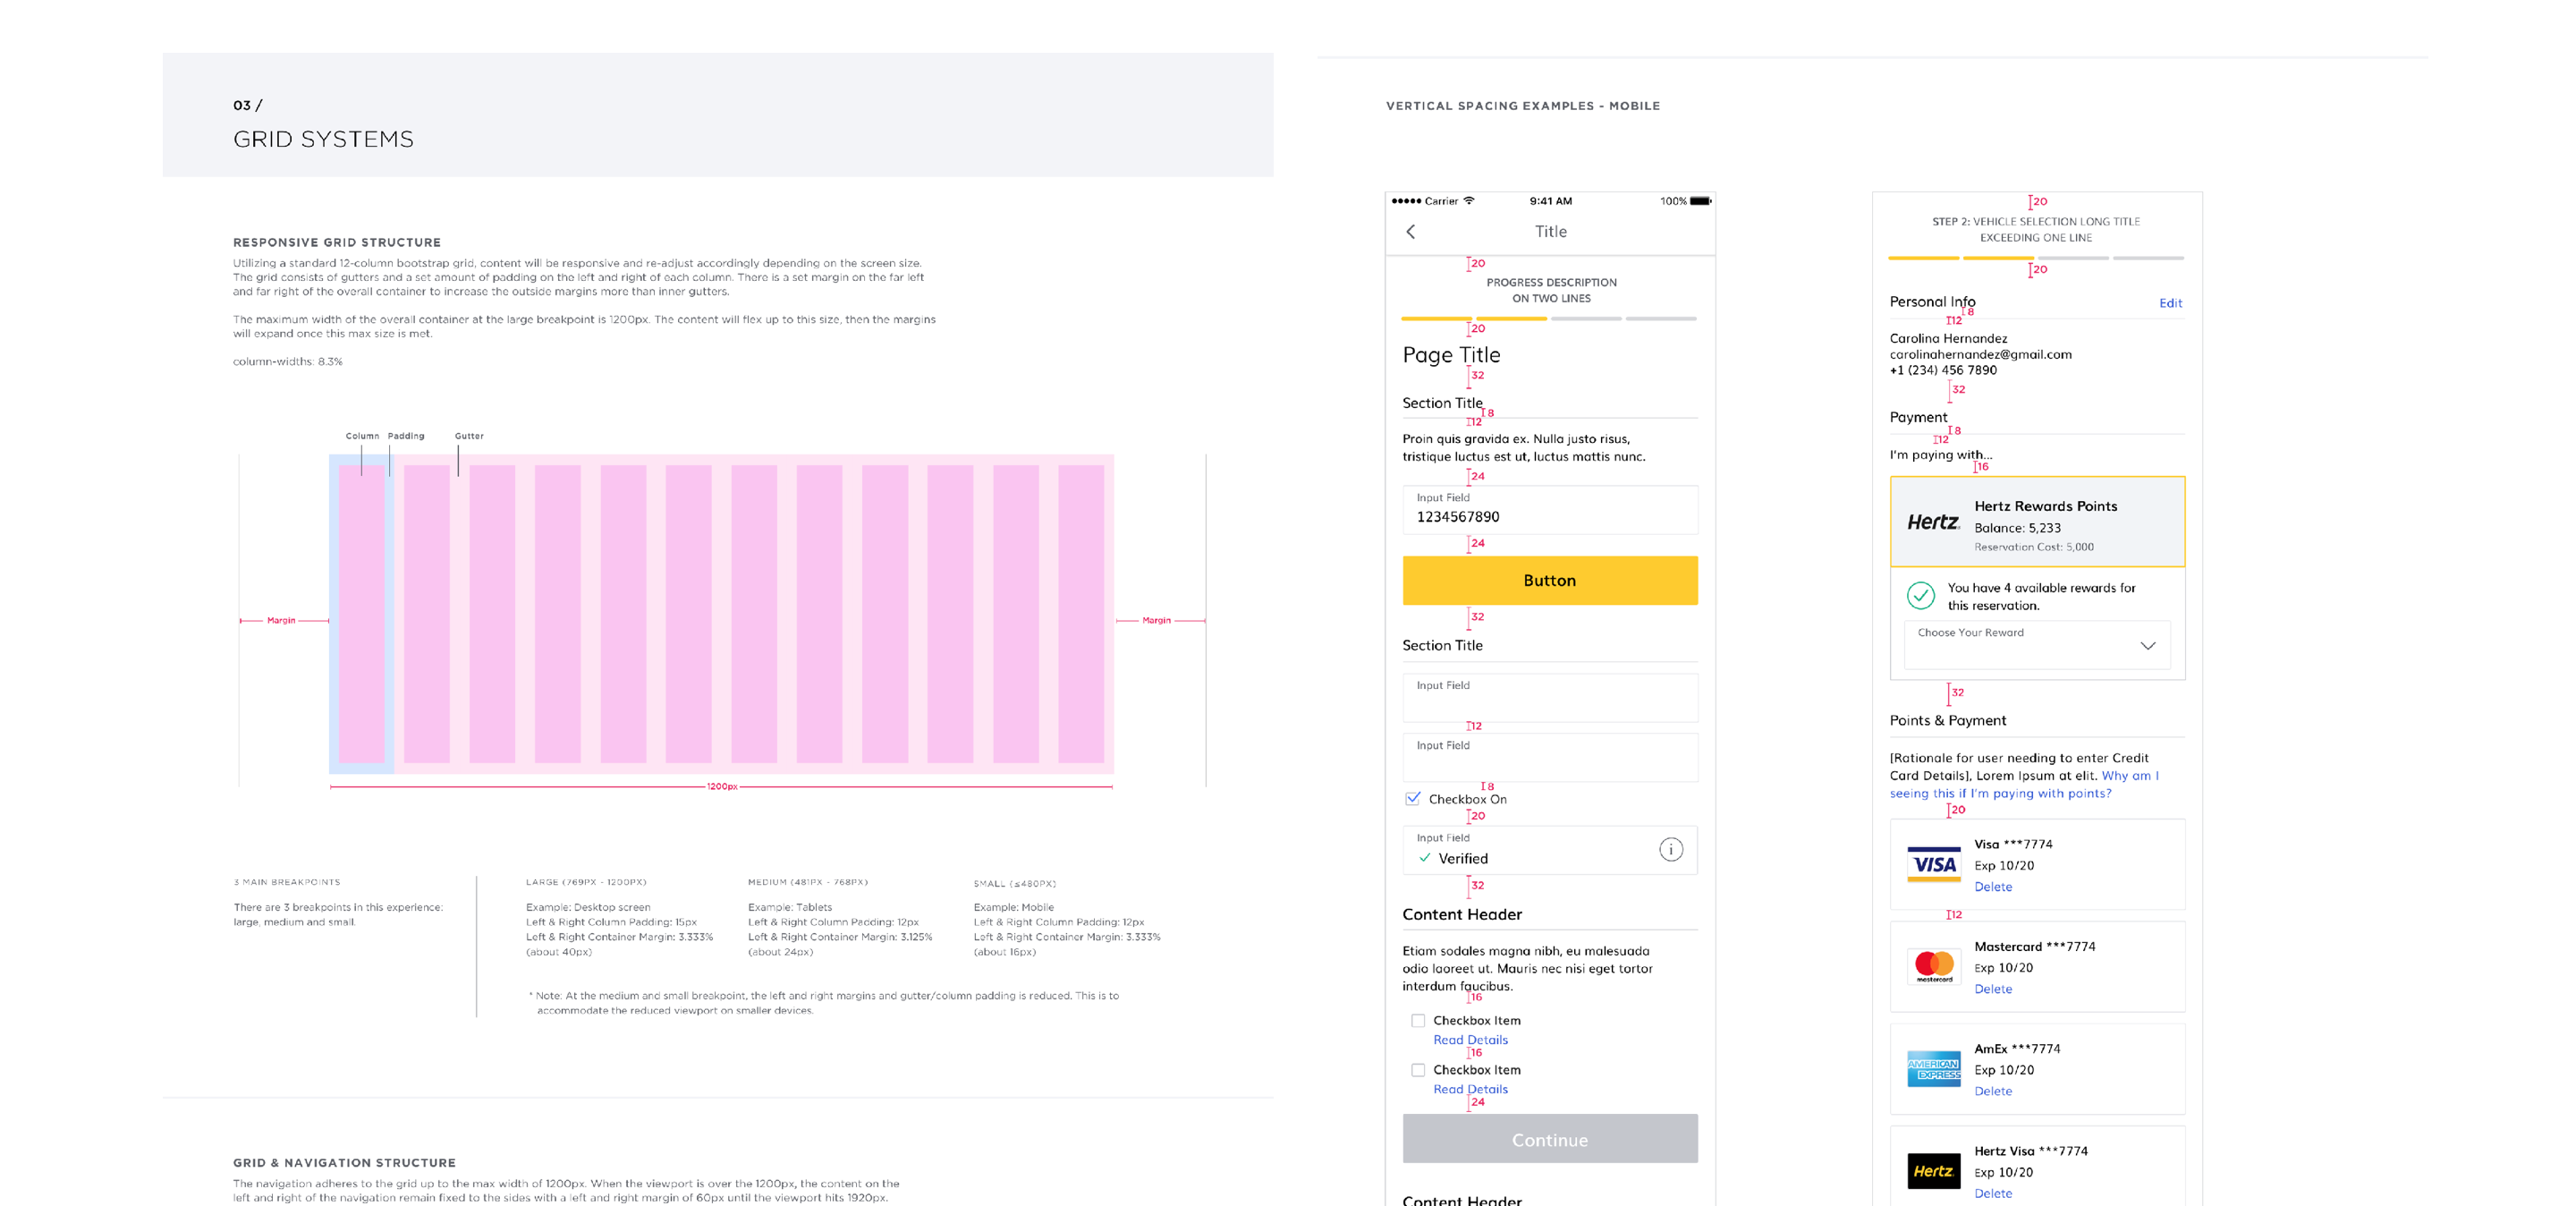Click the first Read Details link
Screen dimensions: 2576x1206
tap(1470, 1040)
